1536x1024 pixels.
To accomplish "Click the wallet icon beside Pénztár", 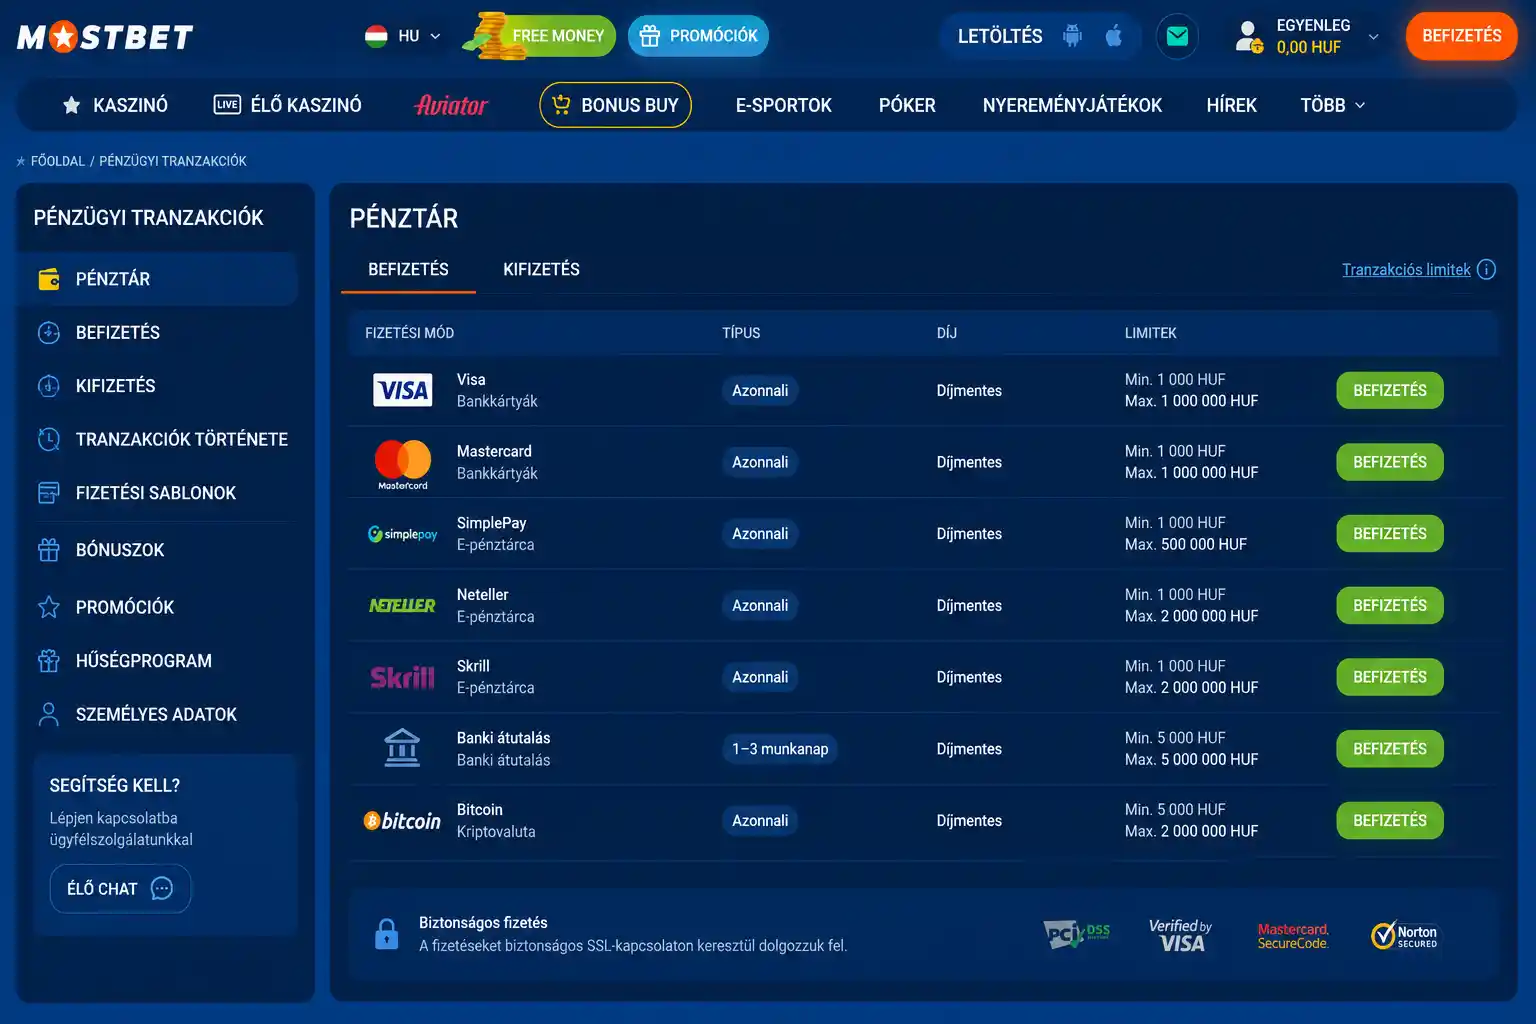I will (49, 279).
